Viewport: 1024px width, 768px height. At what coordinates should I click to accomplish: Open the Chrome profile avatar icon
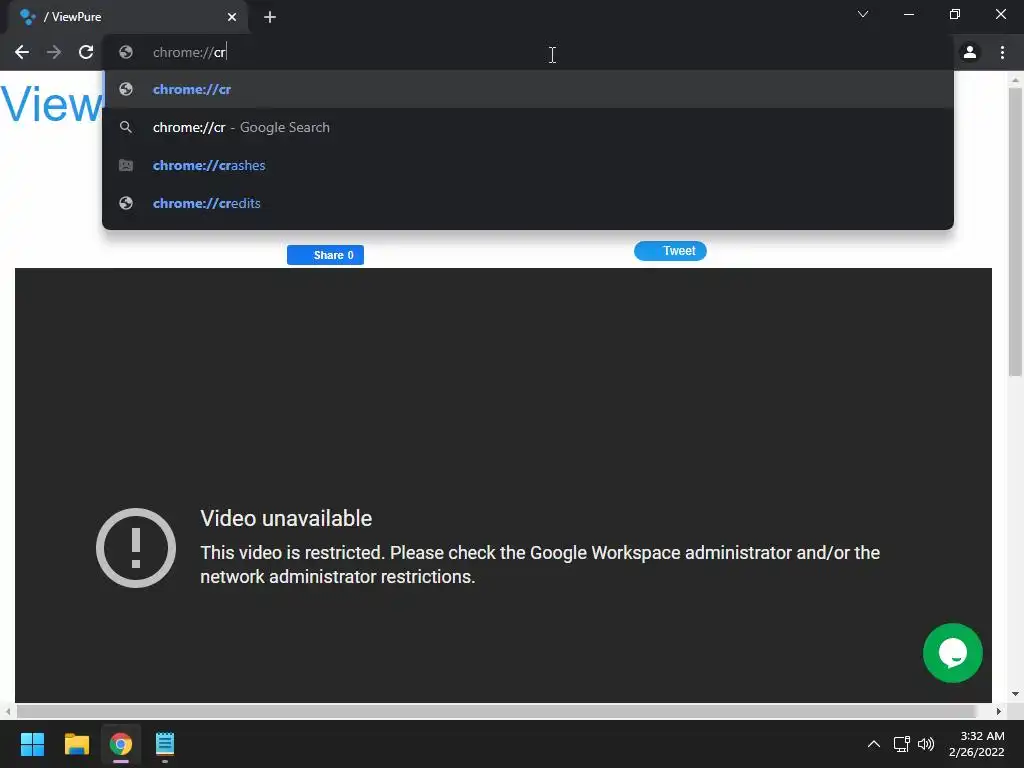[x=970, y=52]
